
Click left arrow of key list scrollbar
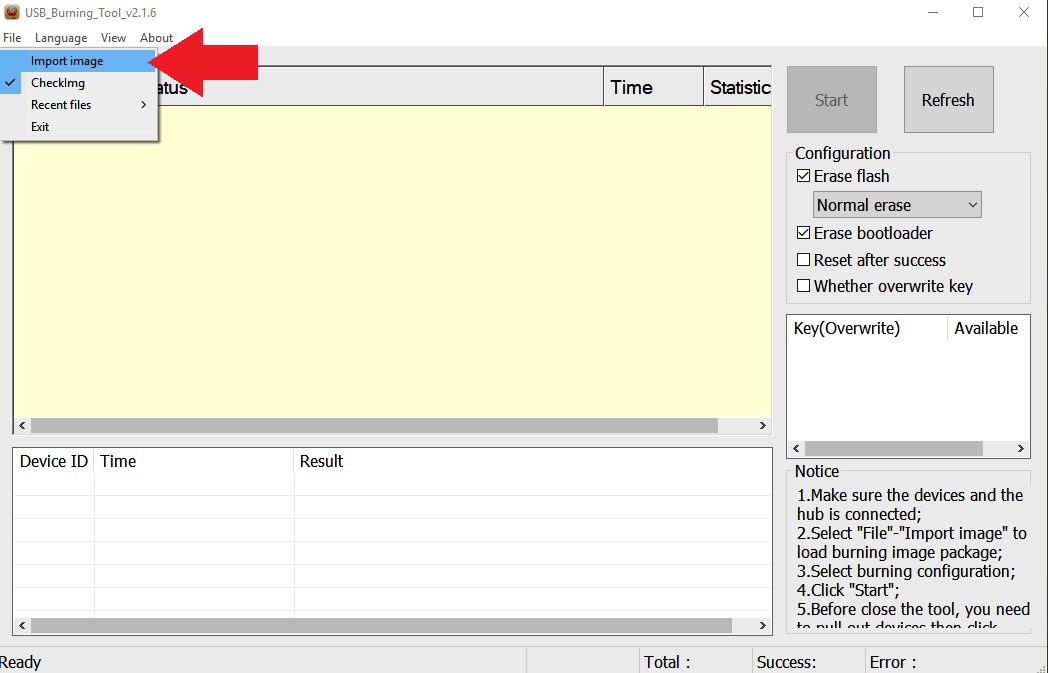(x=796, y=448)
